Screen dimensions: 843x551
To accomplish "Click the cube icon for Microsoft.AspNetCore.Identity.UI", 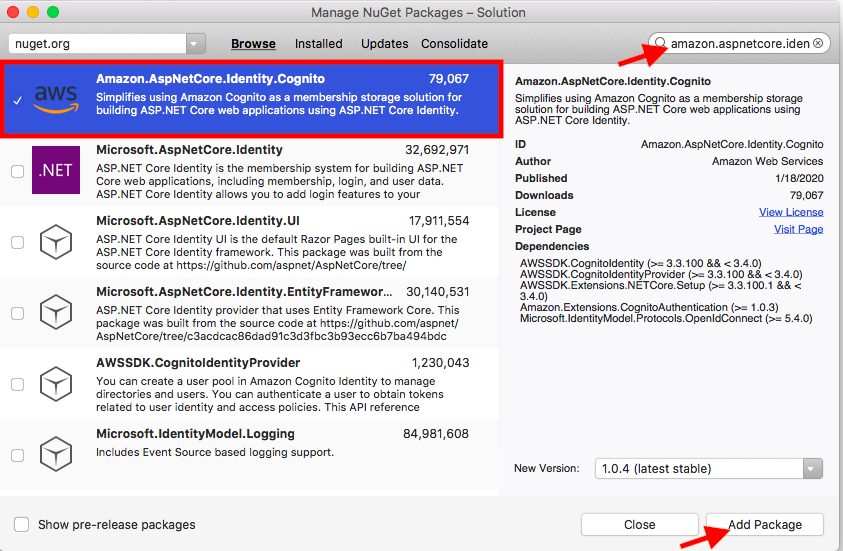I will click(56, 242).
